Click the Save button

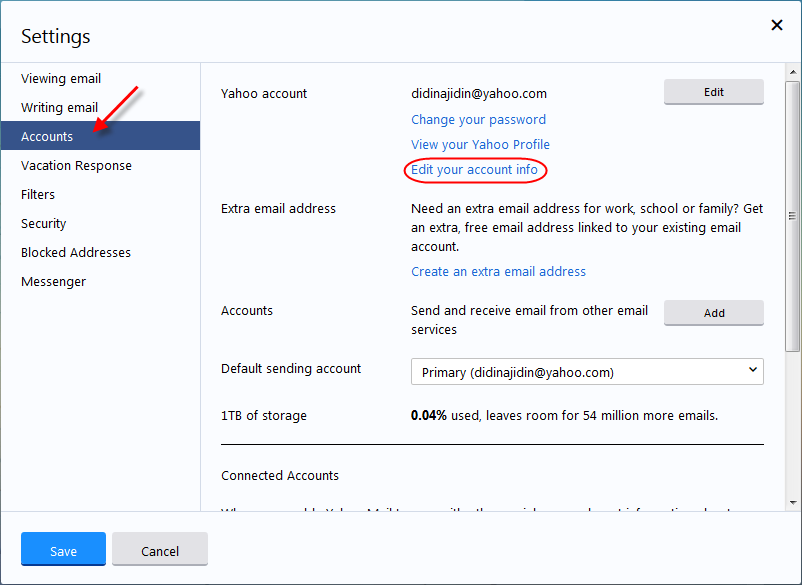tap(63, 549)
